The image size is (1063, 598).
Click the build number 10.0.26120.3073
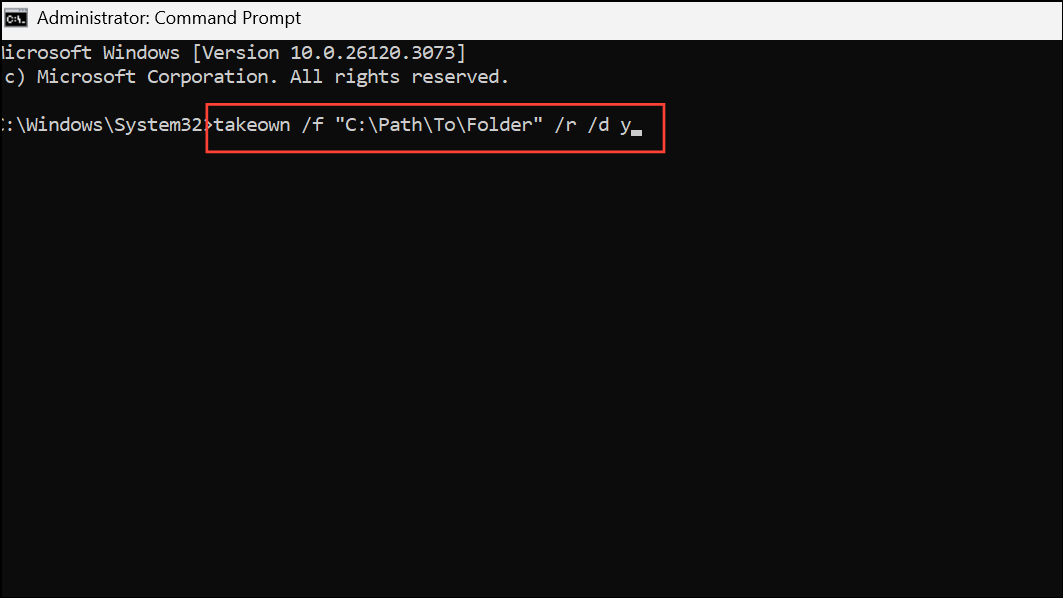[x=372, y=53]
